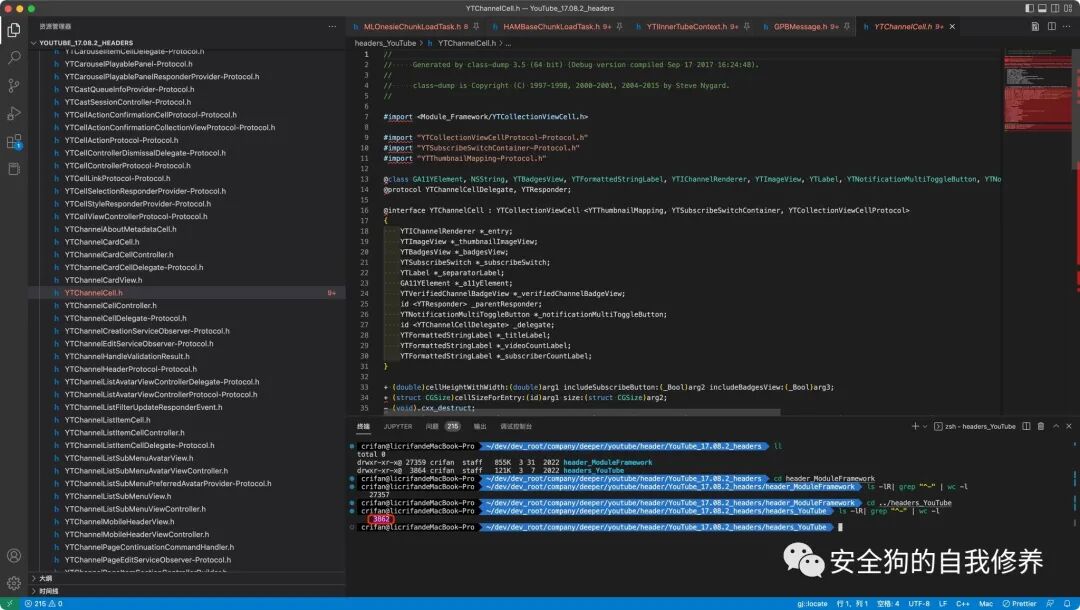Open the Search view in activity bar
The width and height of the screenshot is (1080, 610).
click(14, 58)
